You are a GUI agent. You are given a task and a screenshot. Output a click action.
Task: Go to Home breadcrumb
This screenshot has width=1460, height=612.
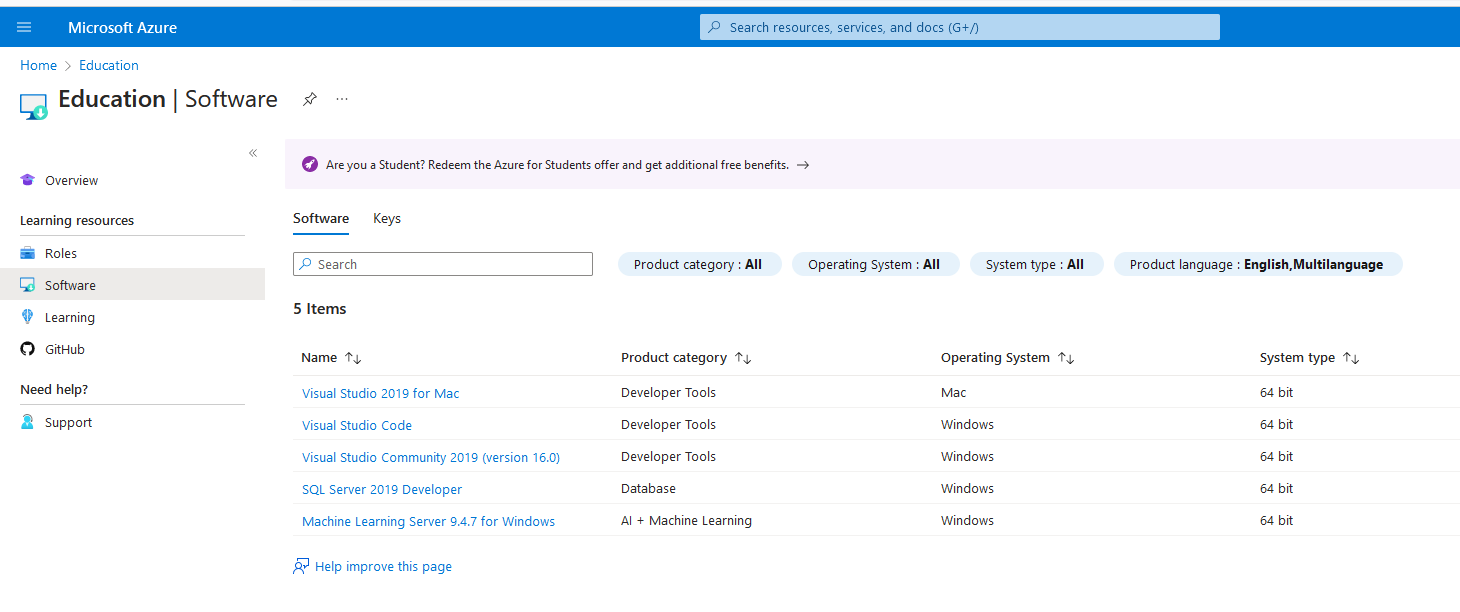38,65
